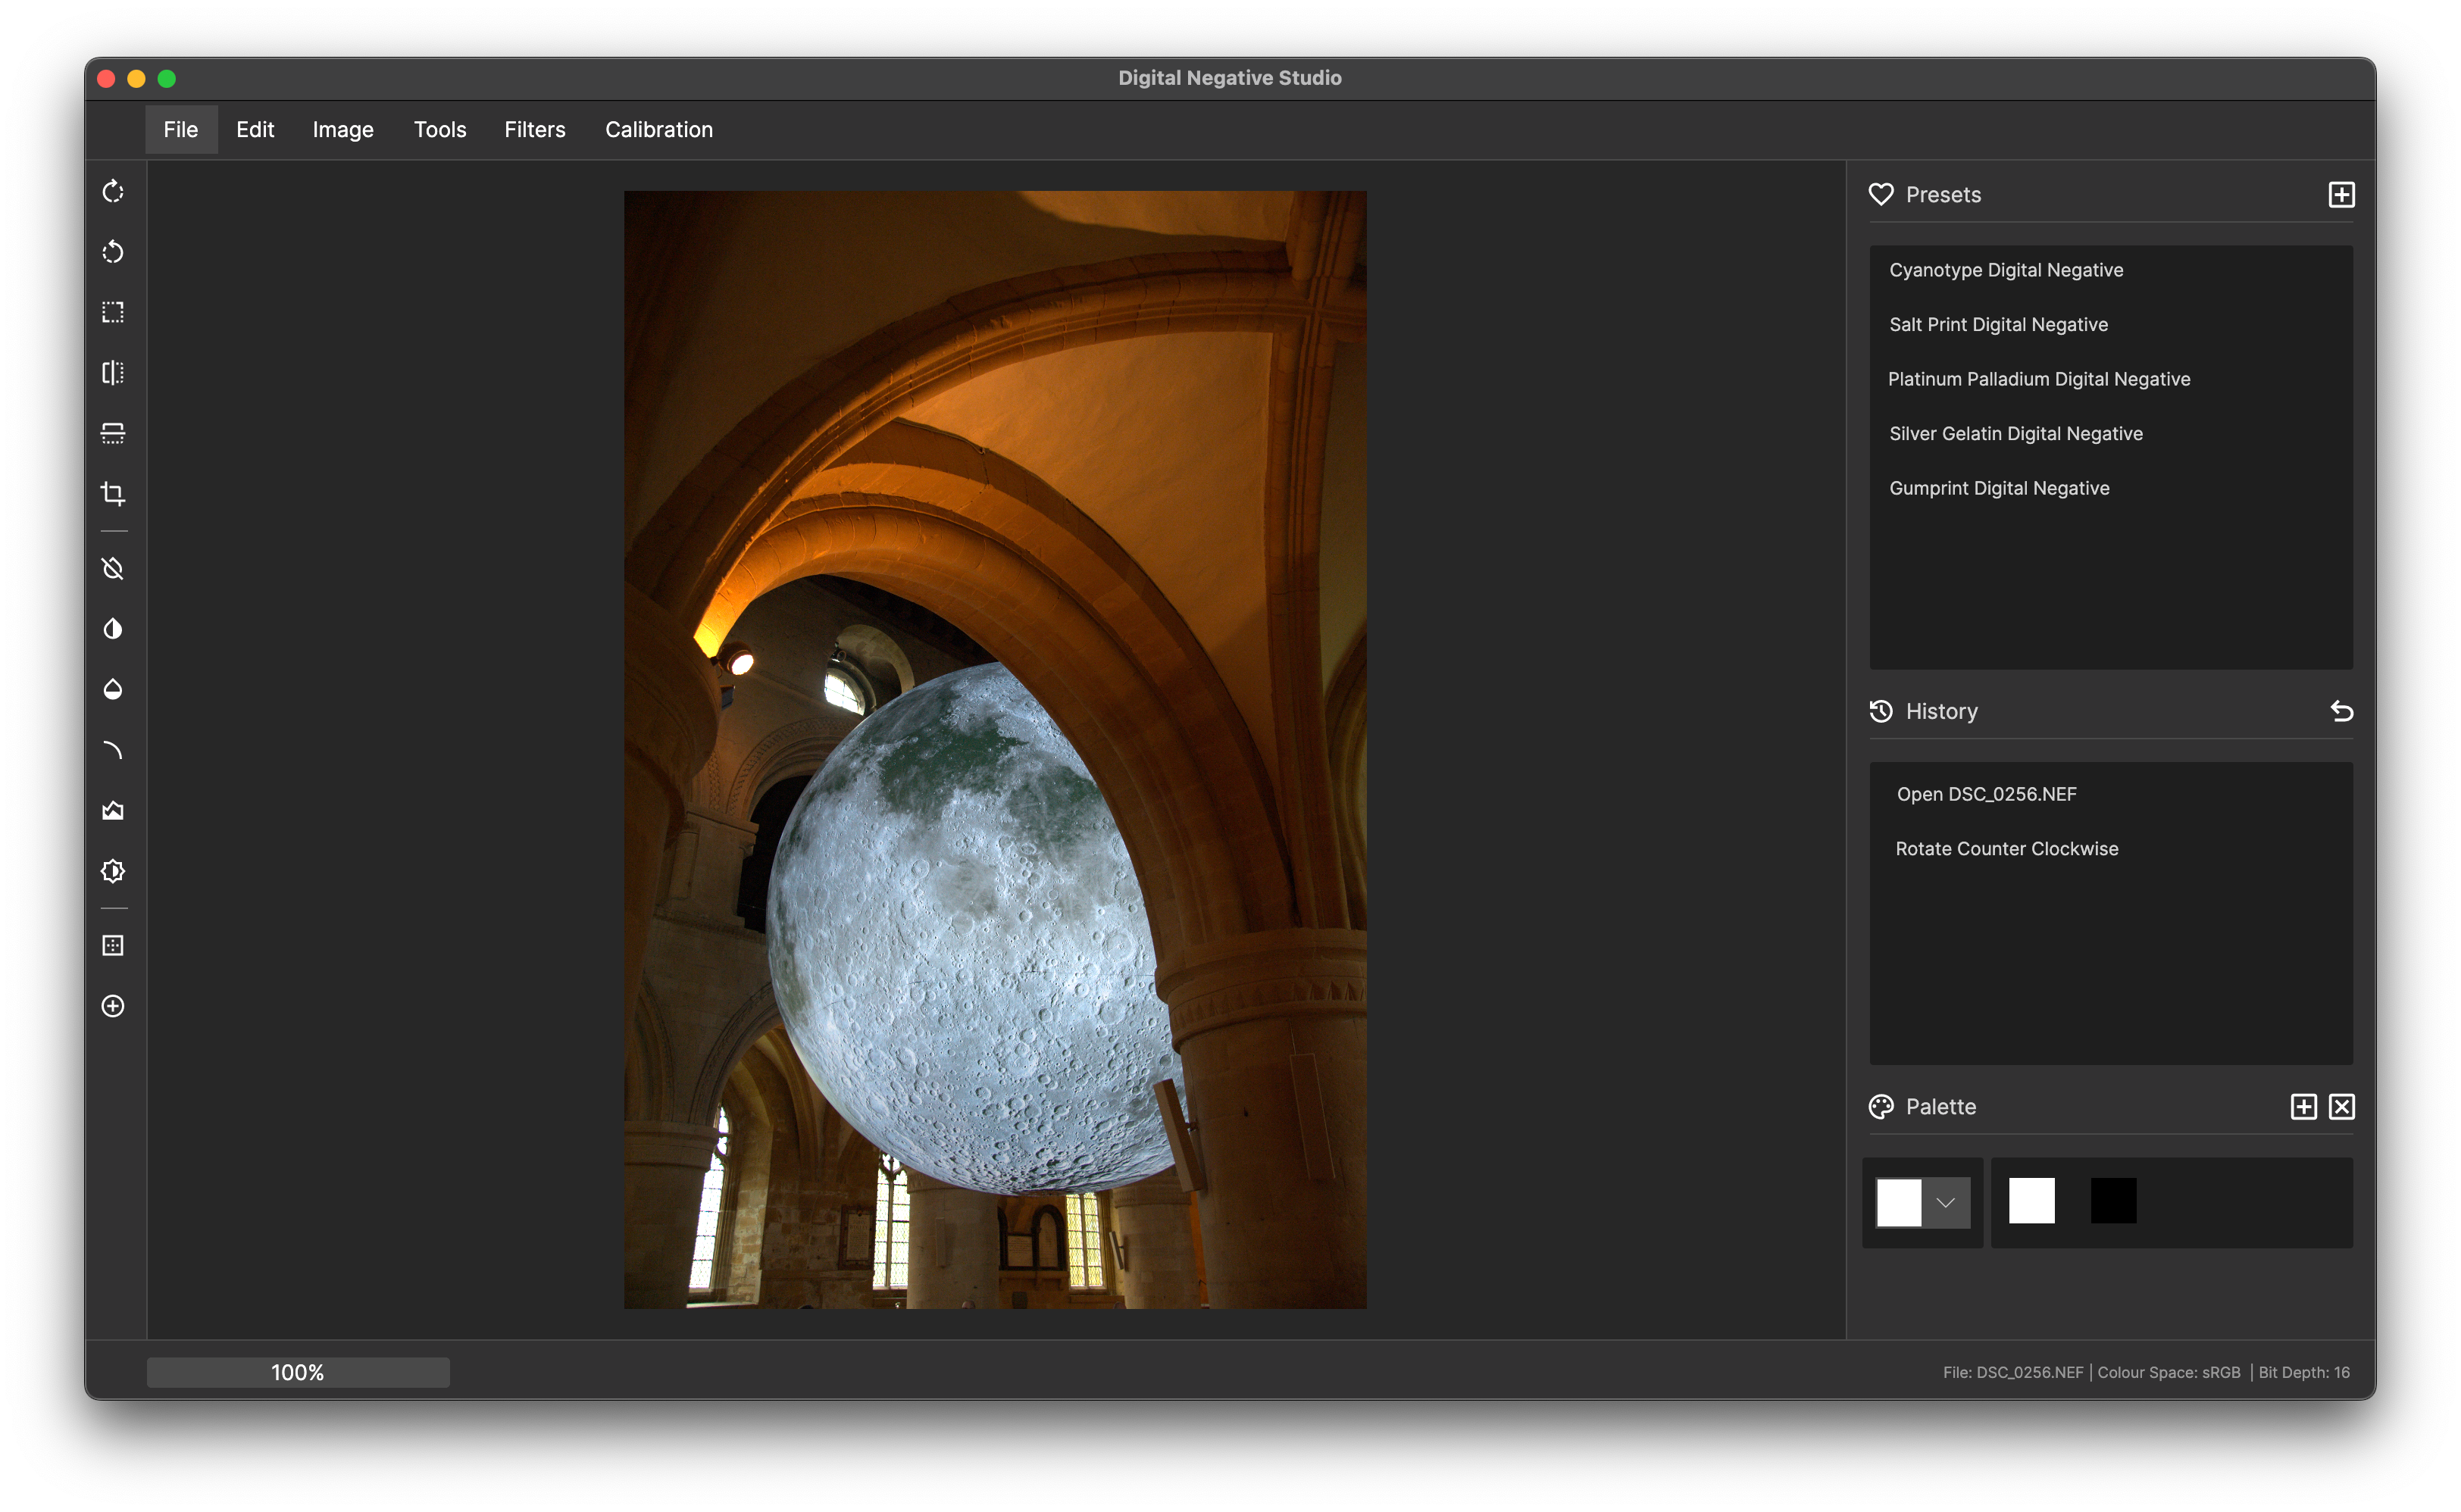Click the History undo arrow icon
2461x1512 pixels.
[2341, 711]
